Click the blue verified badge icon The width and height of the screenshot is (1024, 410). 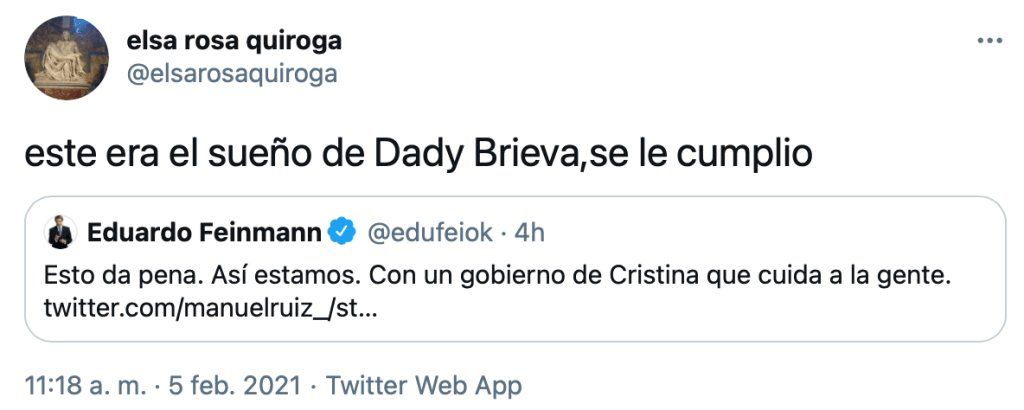343,233
